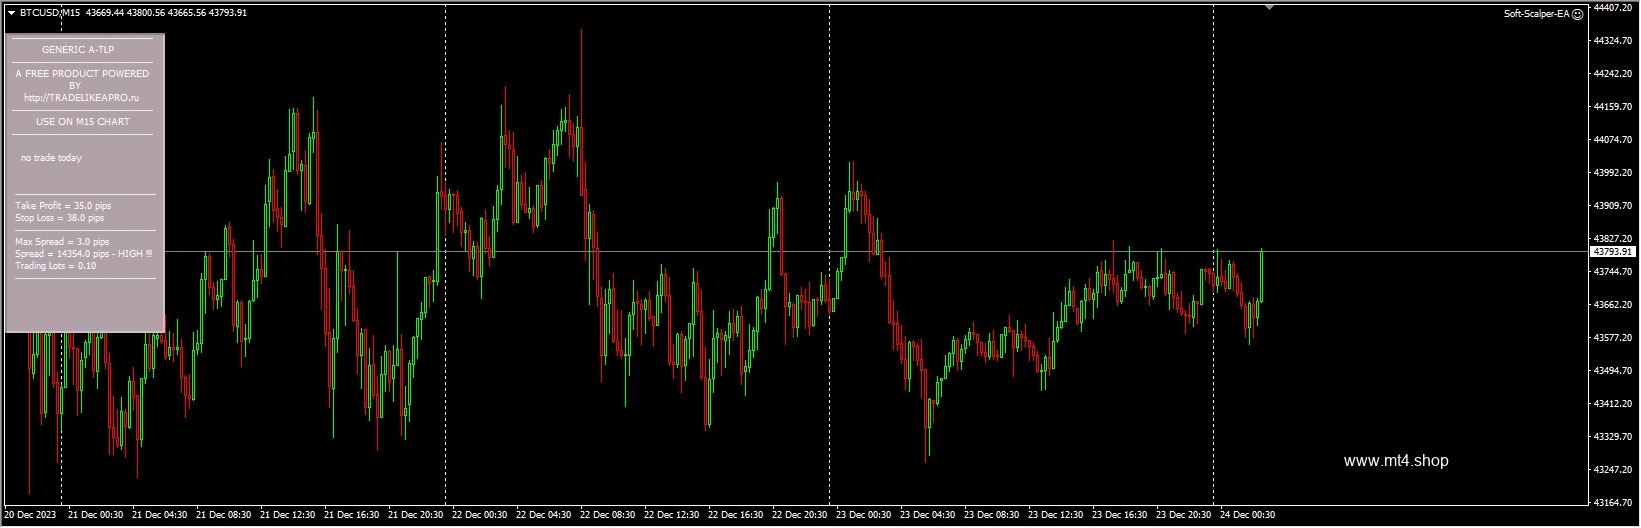The width and height of the screenshot is (1641, 528).
Task: Click the current price tag 43793.91
Action: (x=1612, y=252)
